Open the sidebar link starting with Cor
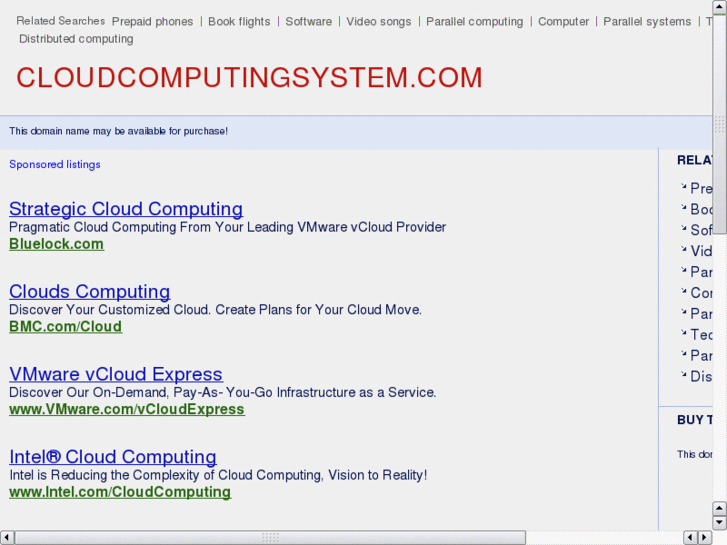Screen dimensions: 727x545 point(701,293)
